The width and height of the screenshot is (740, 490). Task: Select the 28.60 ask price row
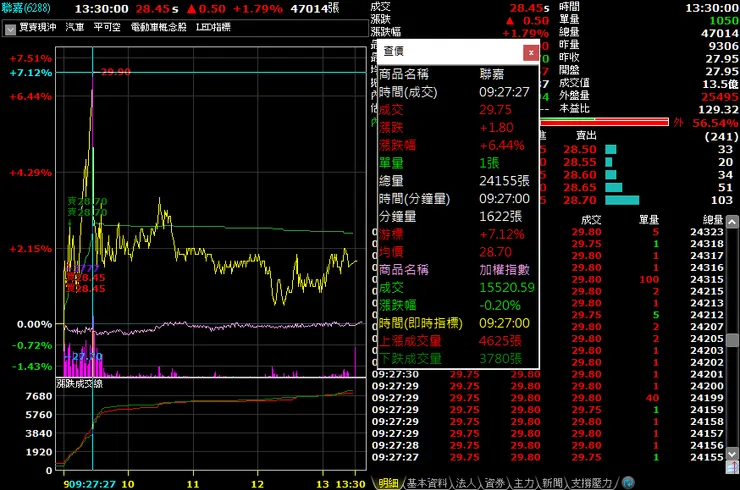648,175
